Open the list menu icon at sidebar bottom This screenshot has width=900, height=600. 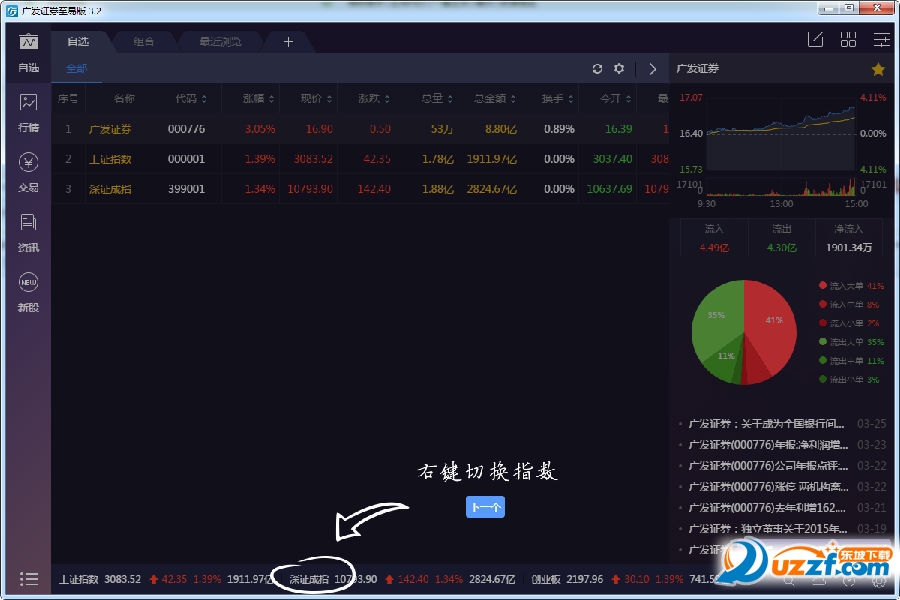click(29, 579)
